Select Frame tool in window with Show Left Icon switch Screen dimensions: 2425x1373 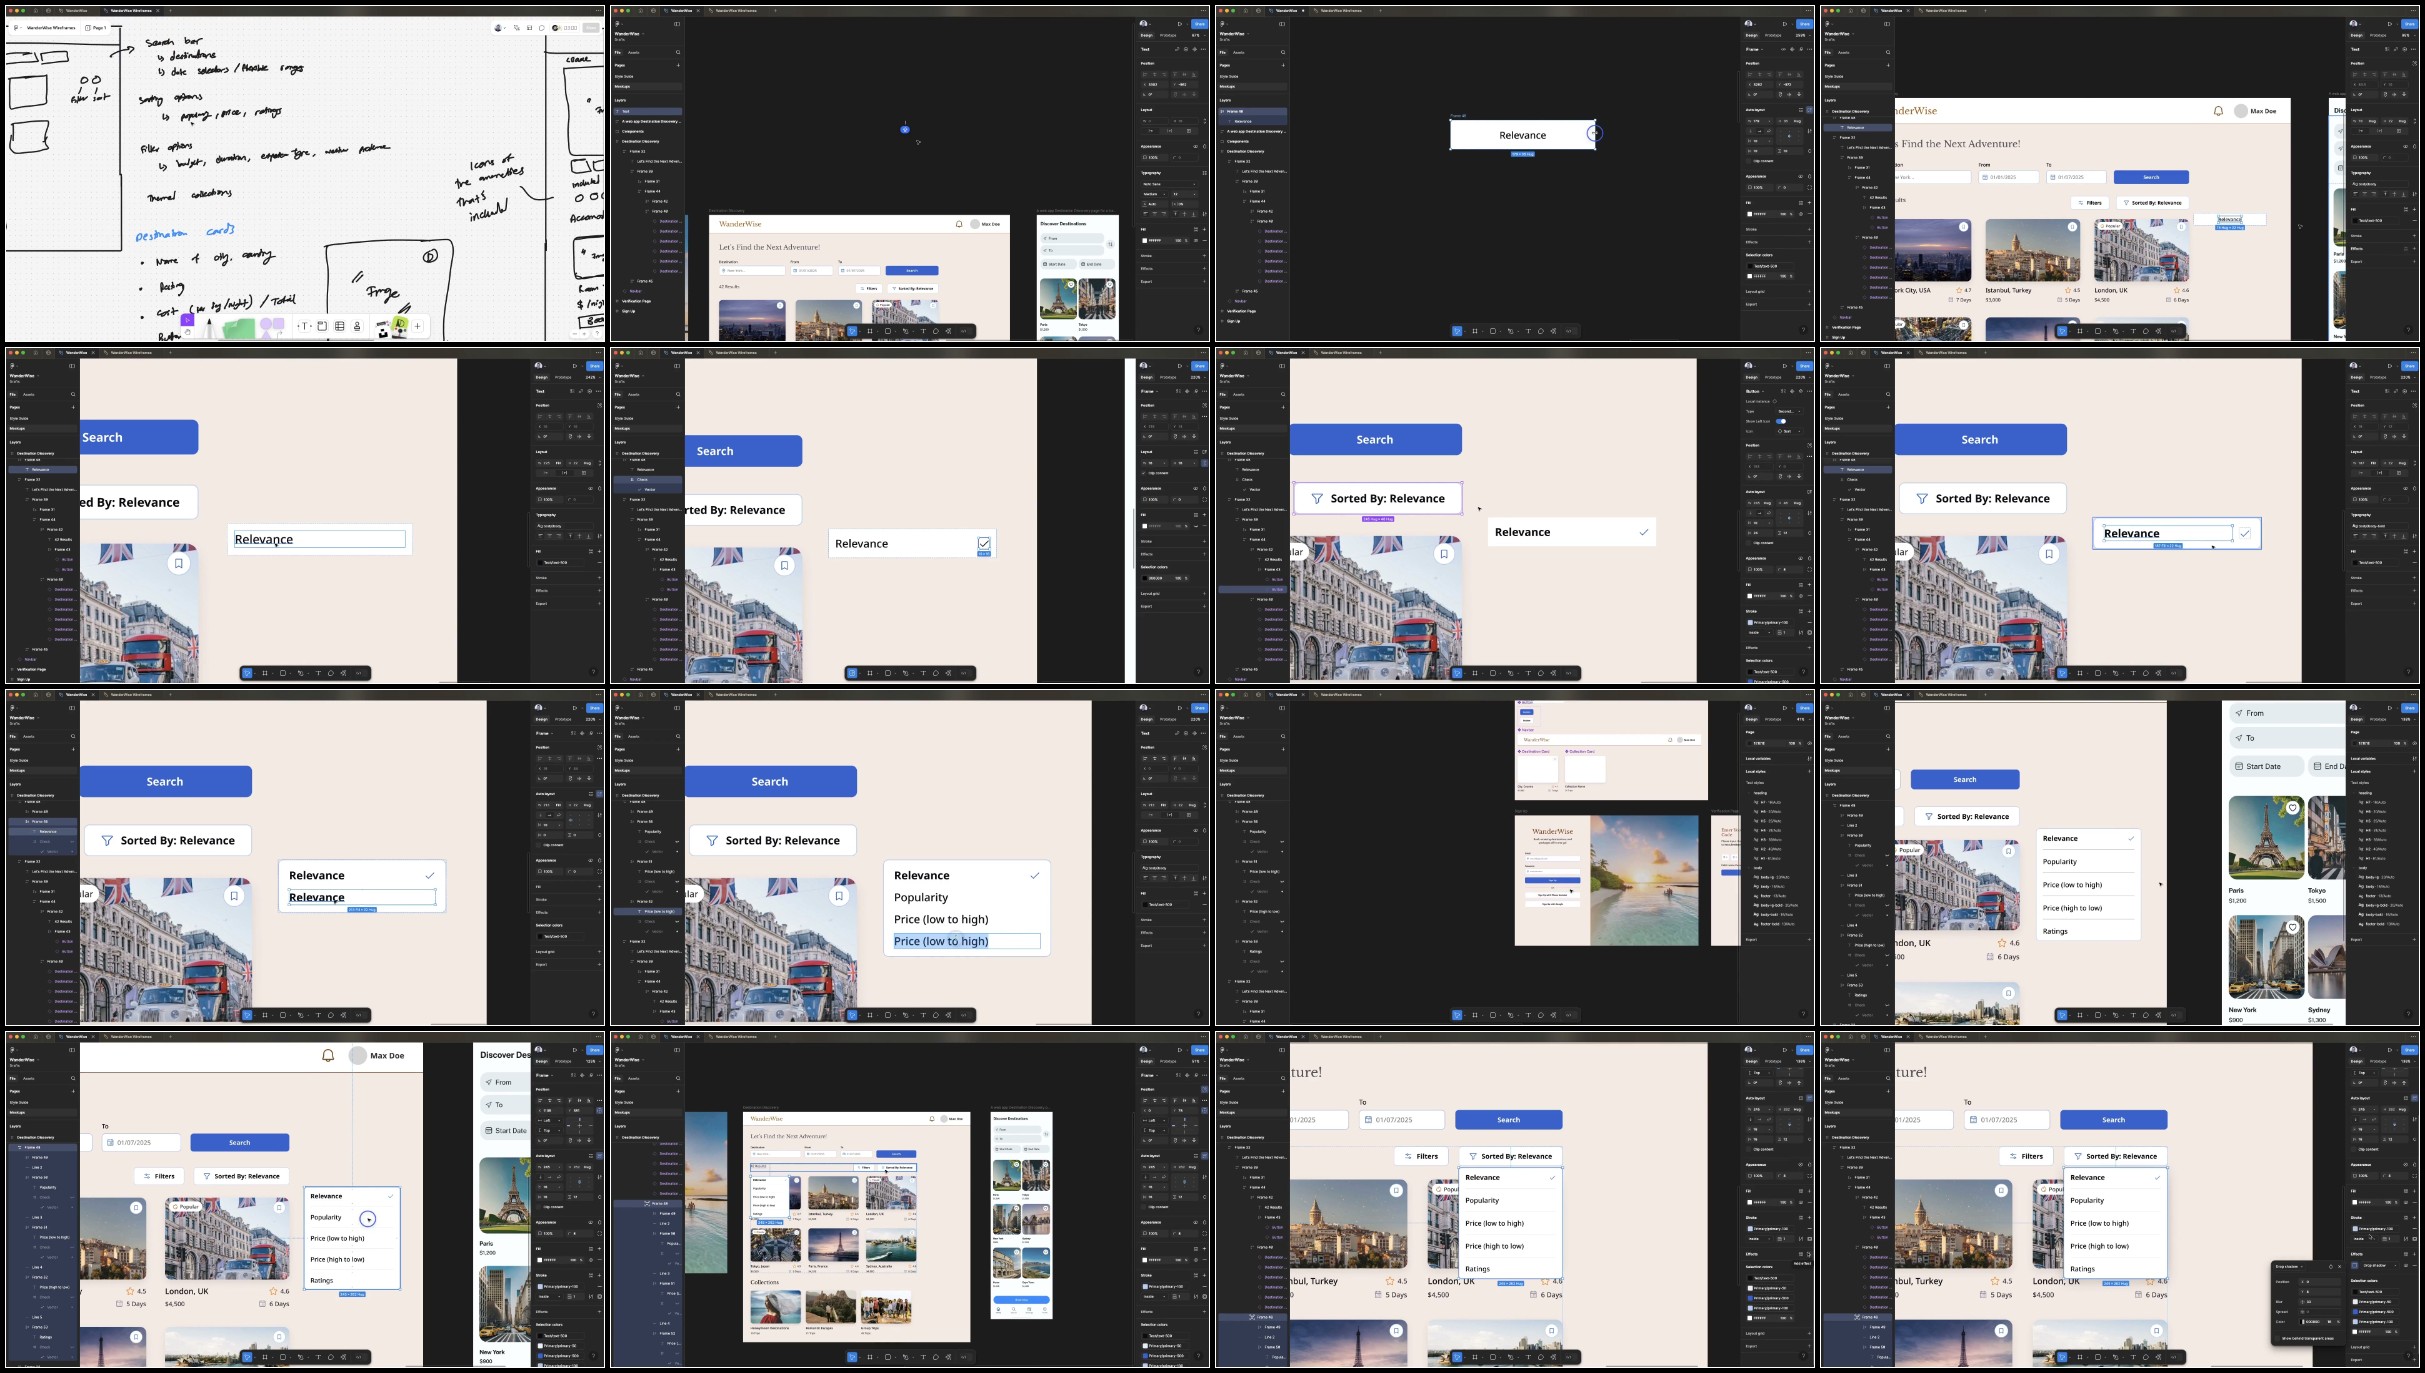1475,673
